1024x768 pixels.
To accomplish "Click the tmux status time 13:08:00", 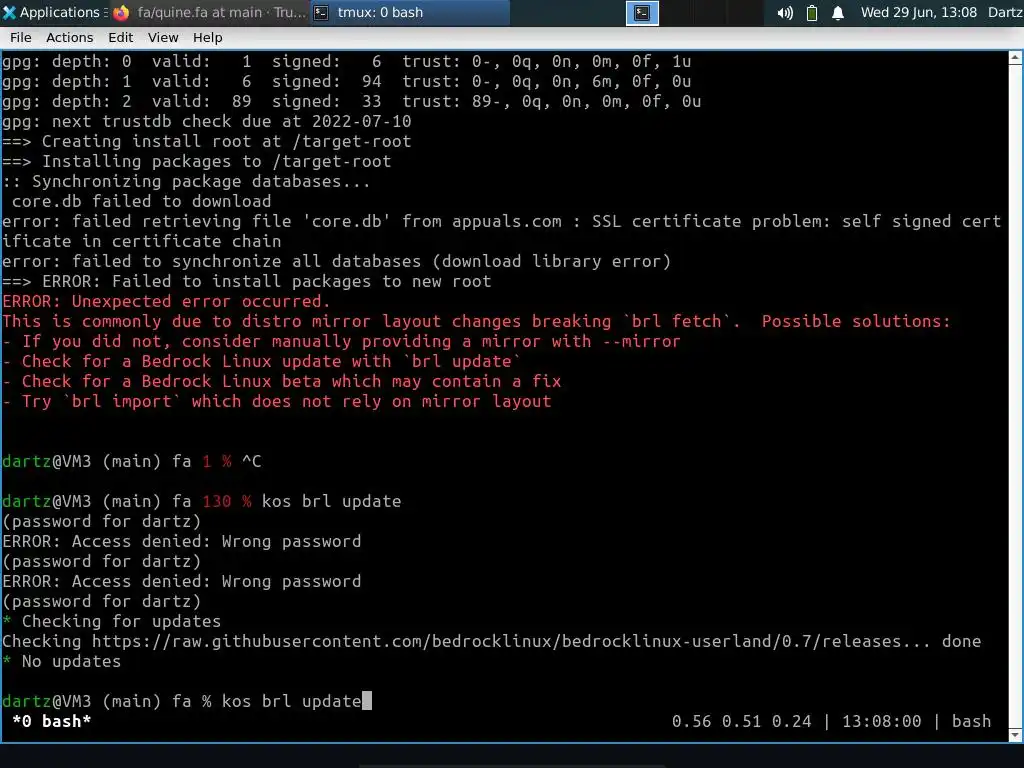I will coord(881,721).
